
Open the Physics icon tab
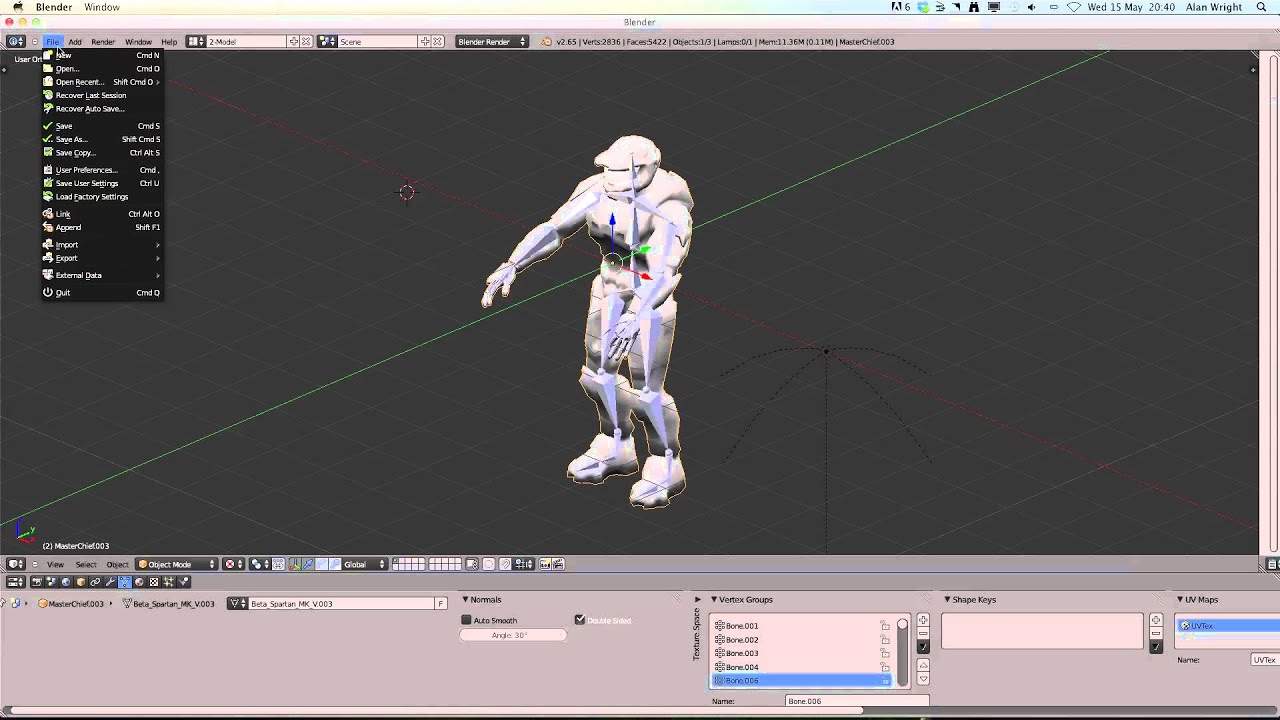(x=183, y=581)
